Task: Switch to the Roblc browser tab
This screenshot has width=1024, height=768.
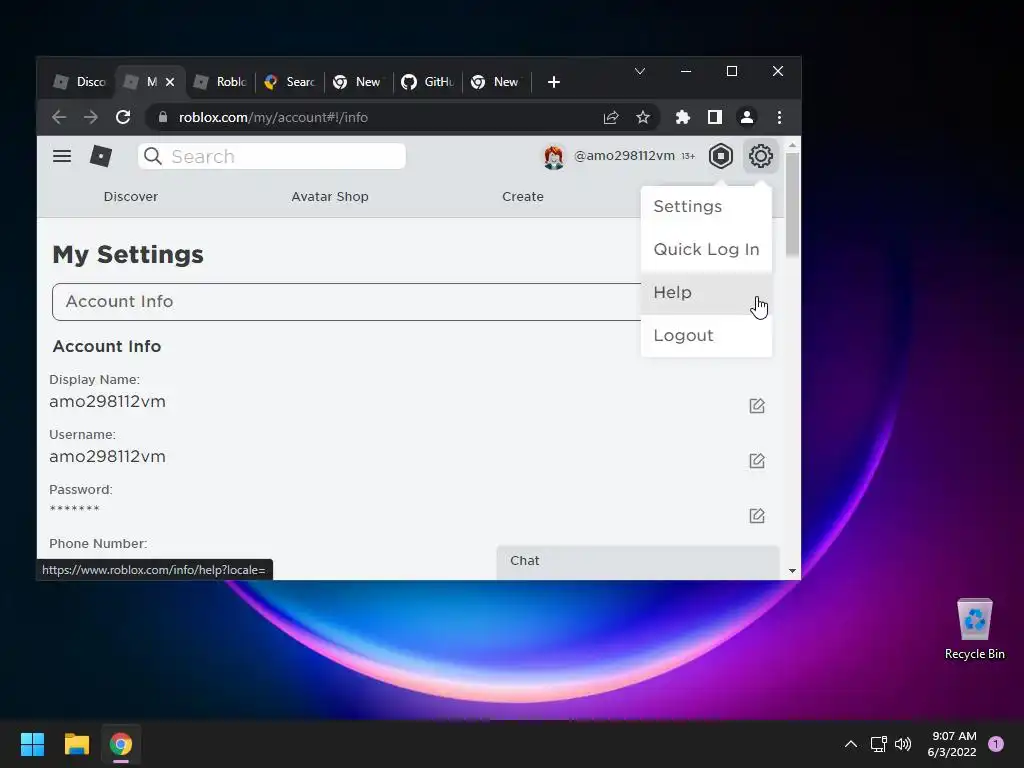Action: (220, 82)
